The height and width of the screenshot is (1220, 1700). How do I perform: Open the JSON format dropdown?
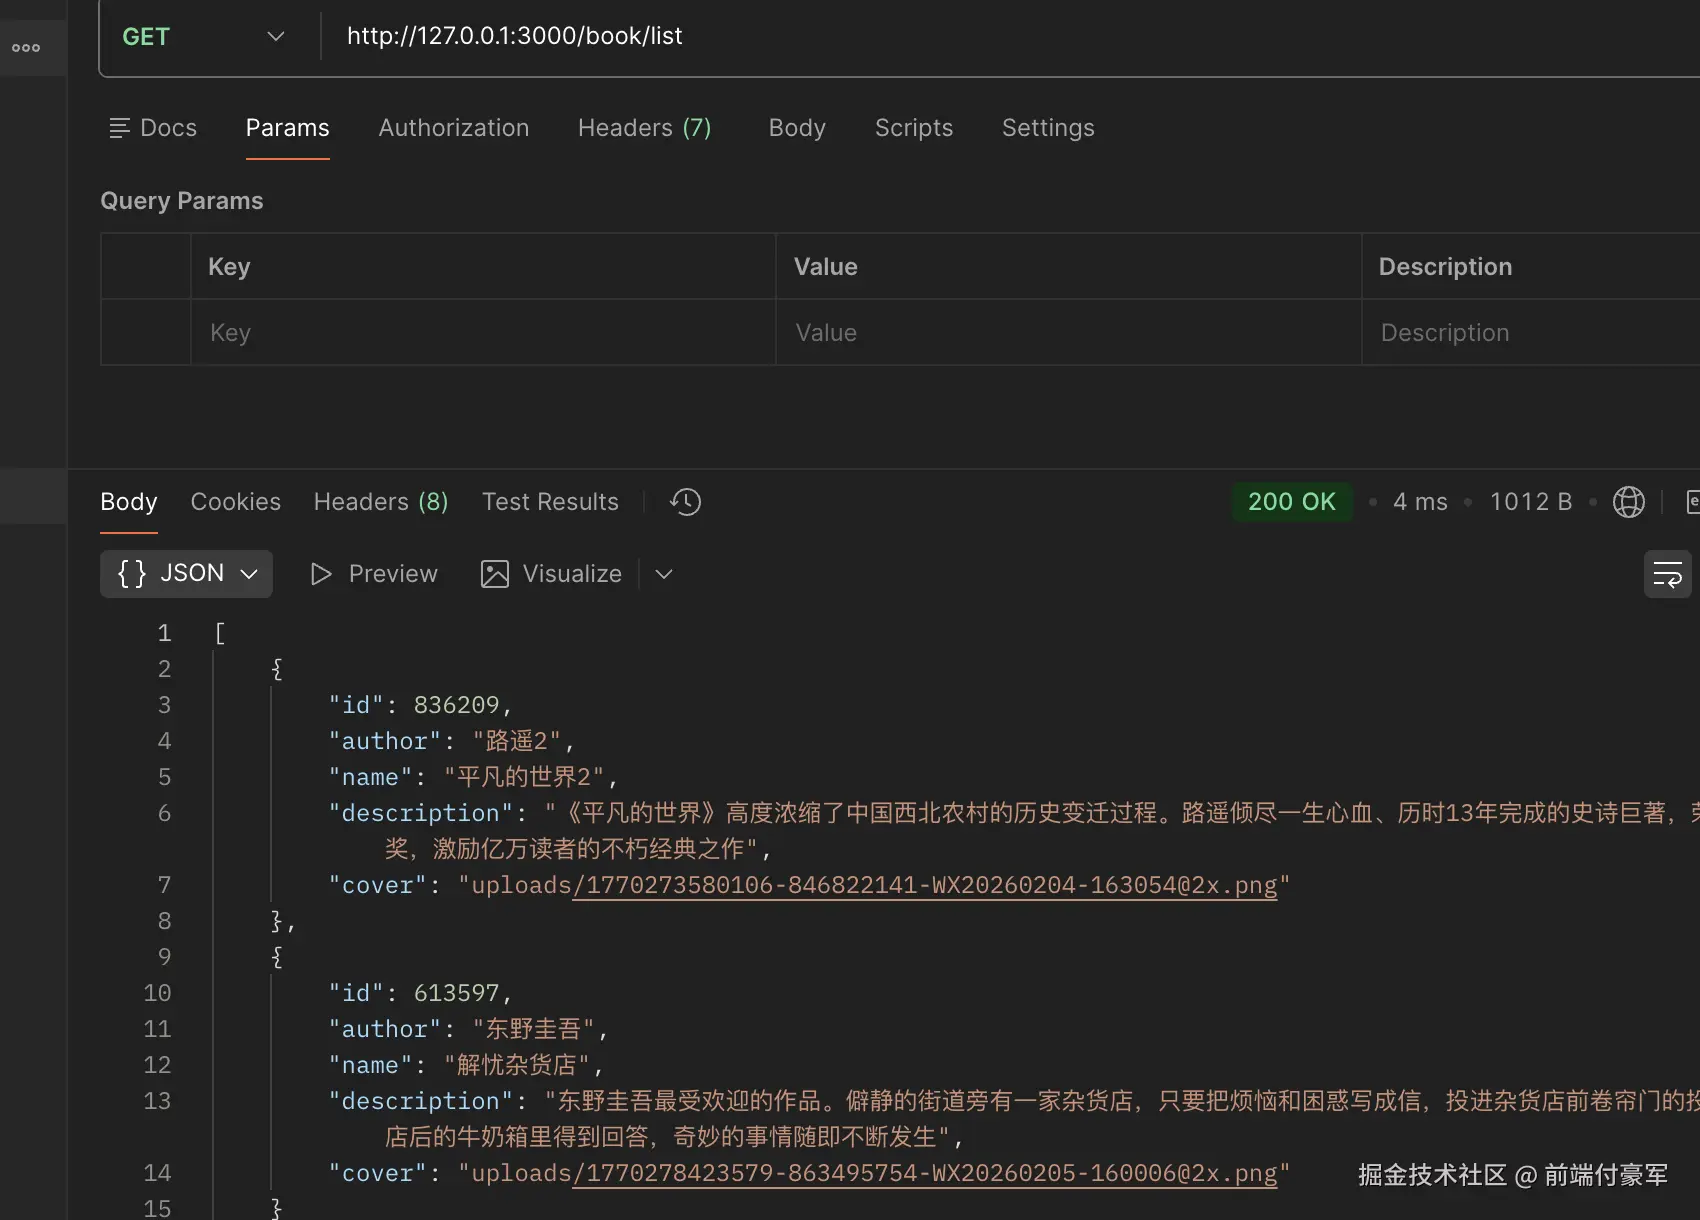coord(186,574)
